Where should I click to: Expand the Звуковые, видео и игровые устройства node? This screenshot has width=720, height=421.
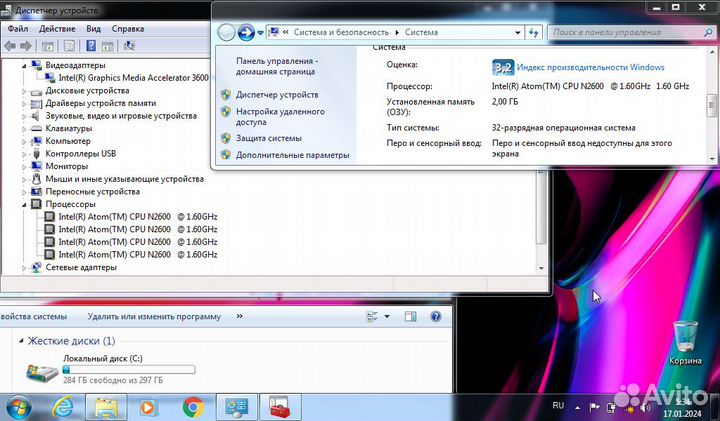[24, 117]
